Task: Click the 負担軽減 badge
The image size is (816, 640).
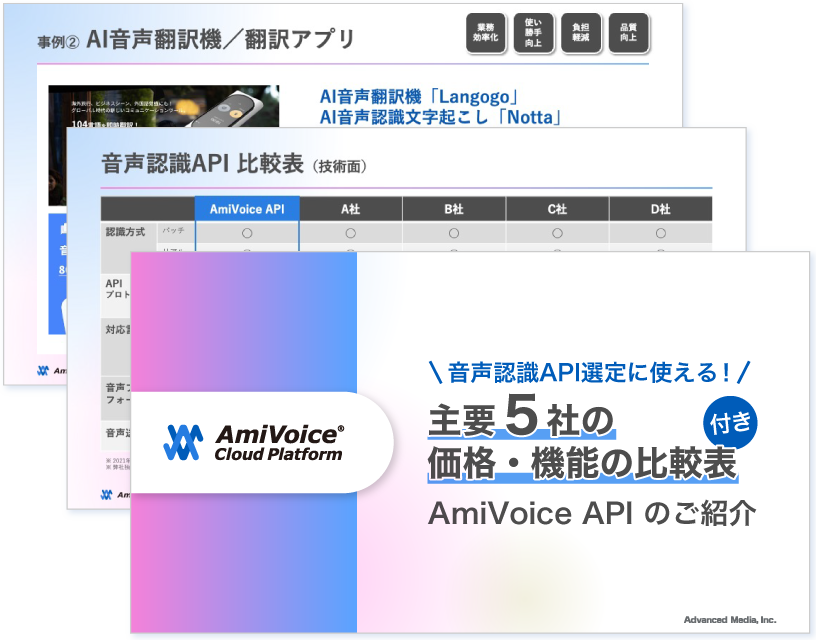Action: (x=581, y=33)
